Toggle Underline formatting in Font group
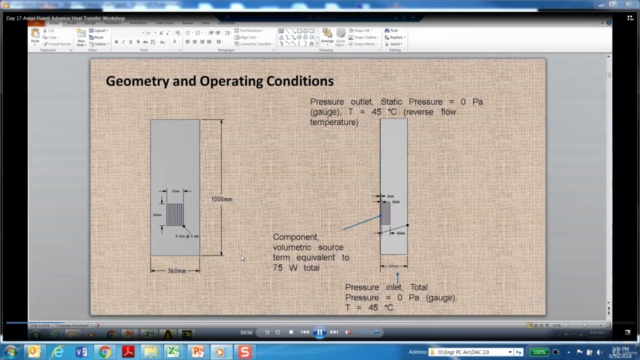The height and width of the screenshot is (360, 640). coord(131,42)
